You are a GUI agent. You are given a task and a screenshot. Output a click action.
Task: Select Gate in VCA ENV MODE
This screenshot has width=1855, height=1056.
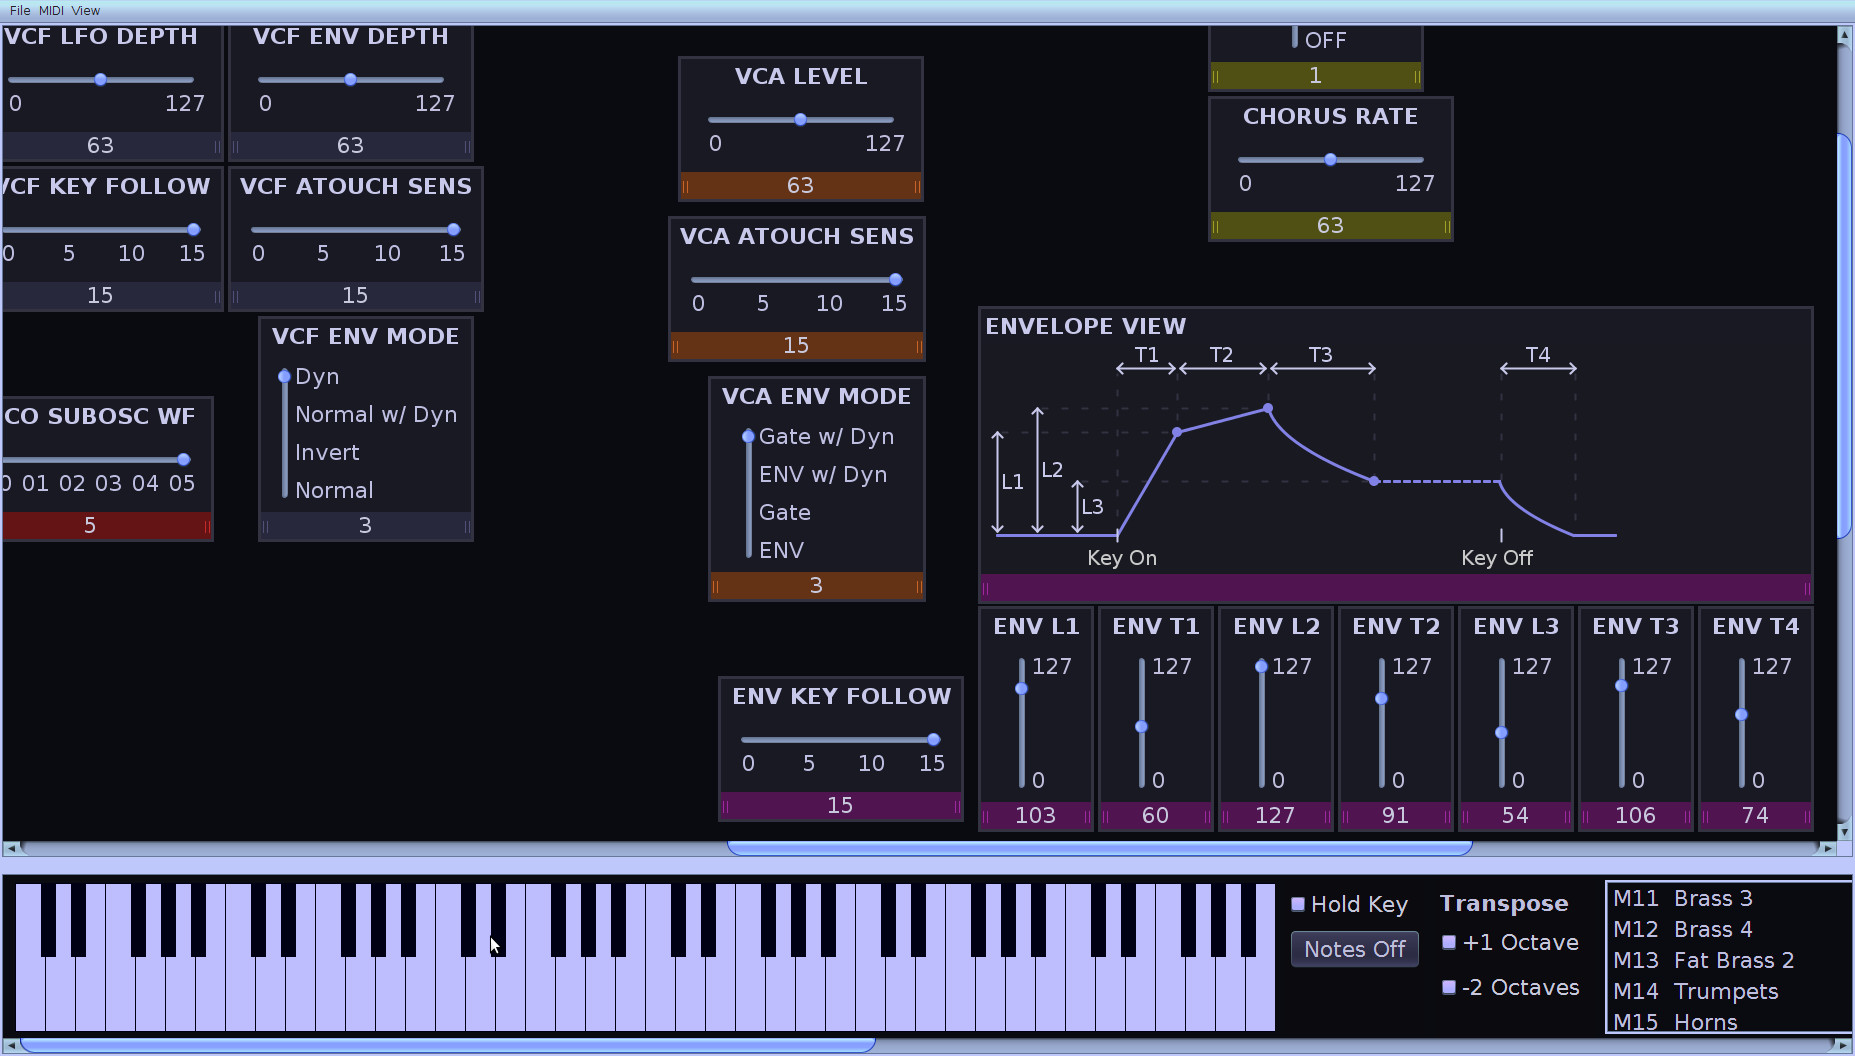click(784, 513)
